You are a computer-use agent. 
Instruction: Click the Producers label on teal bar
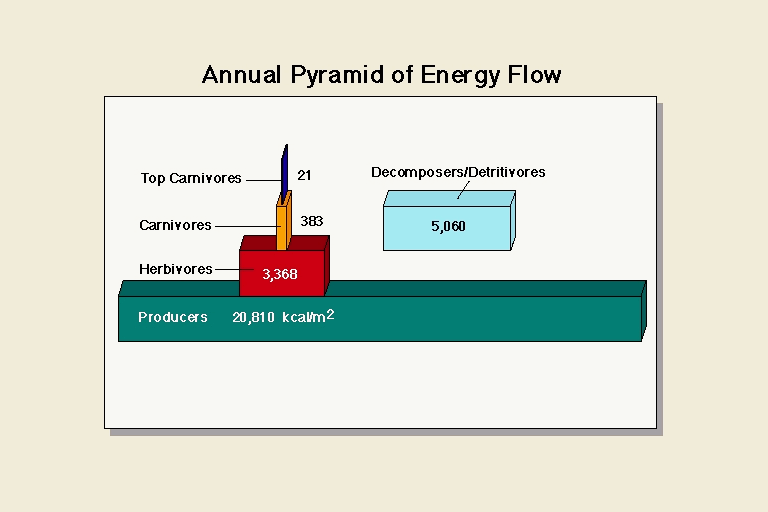[x=173, y=317]
